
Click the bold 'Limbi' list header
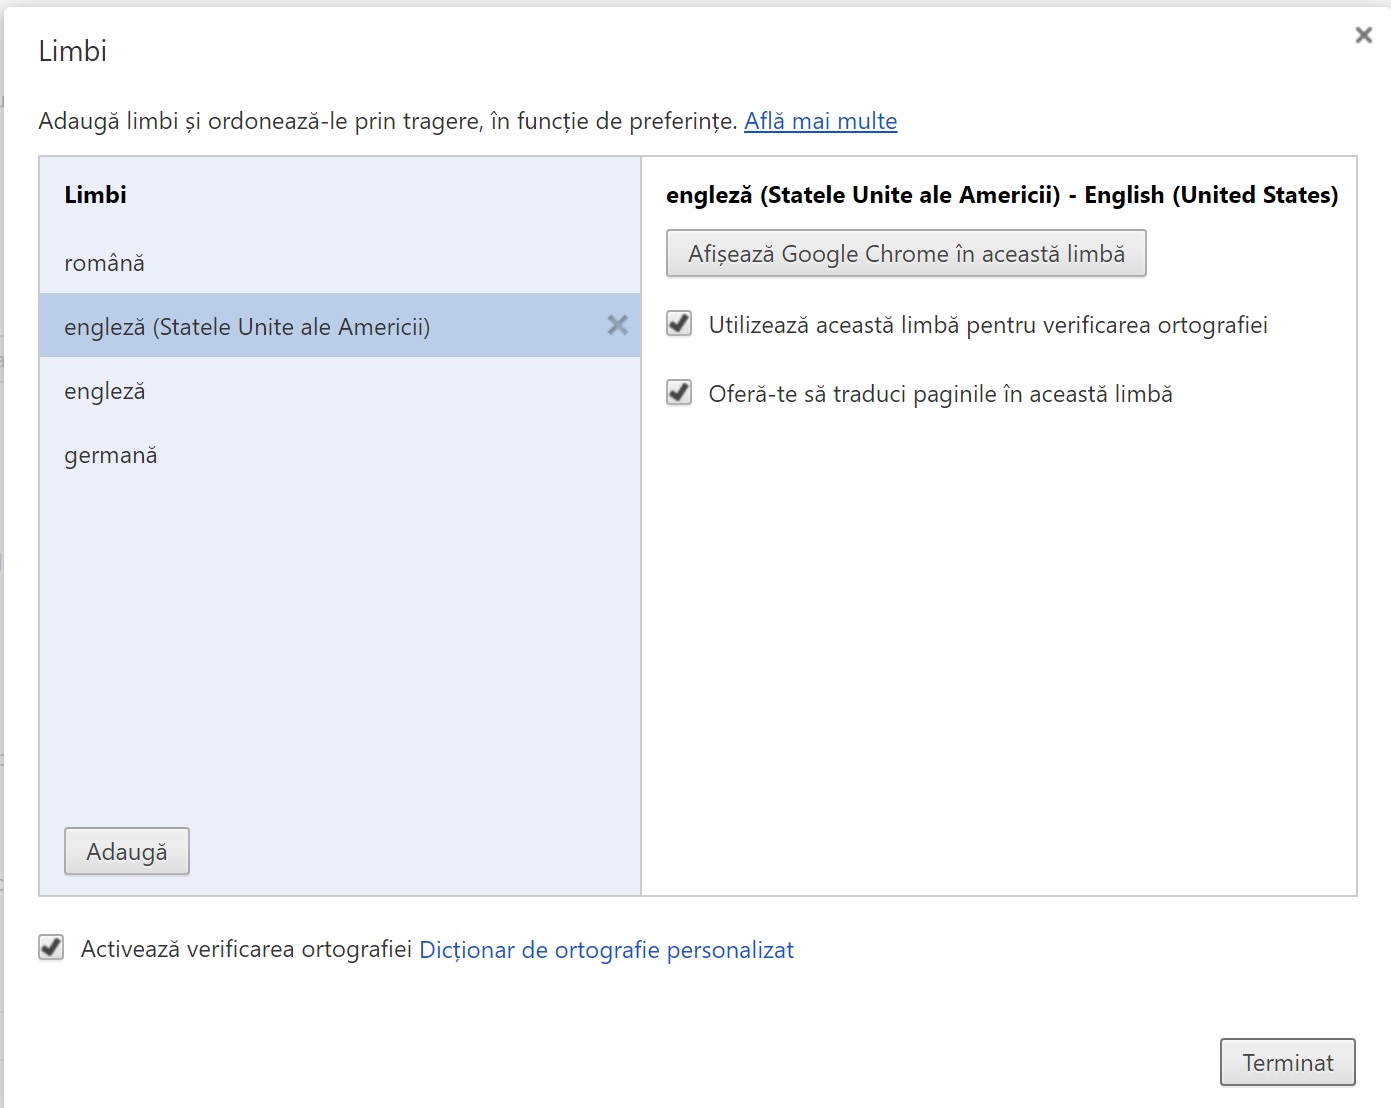click(95, 195)
